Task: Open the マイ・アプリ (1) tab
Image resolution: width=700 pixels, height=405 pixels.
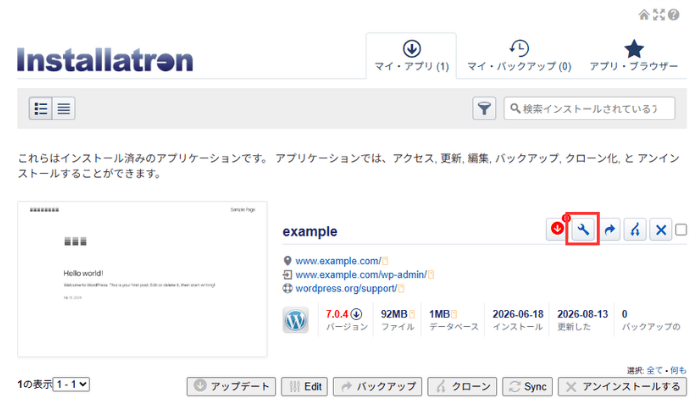Action: click(411, 56)
